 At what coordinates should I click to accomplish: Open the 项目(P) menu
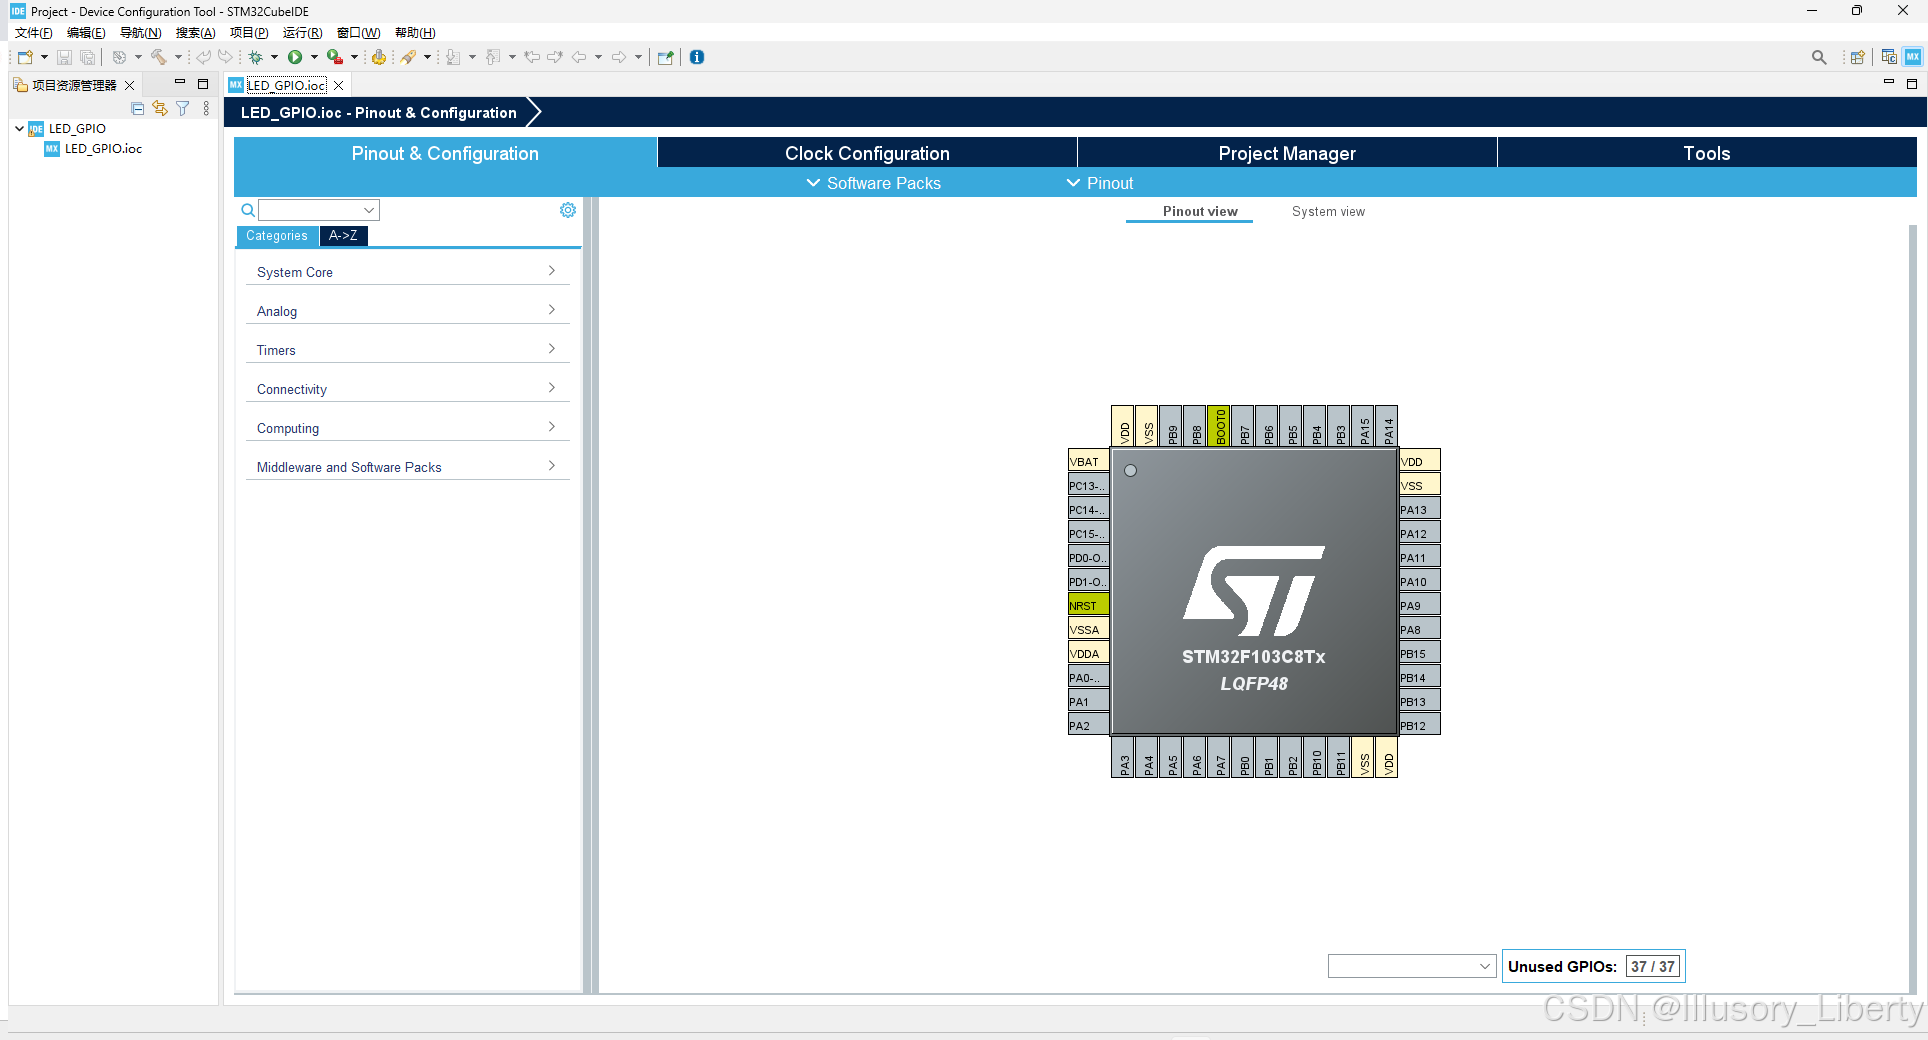click(x=249, y=33)
